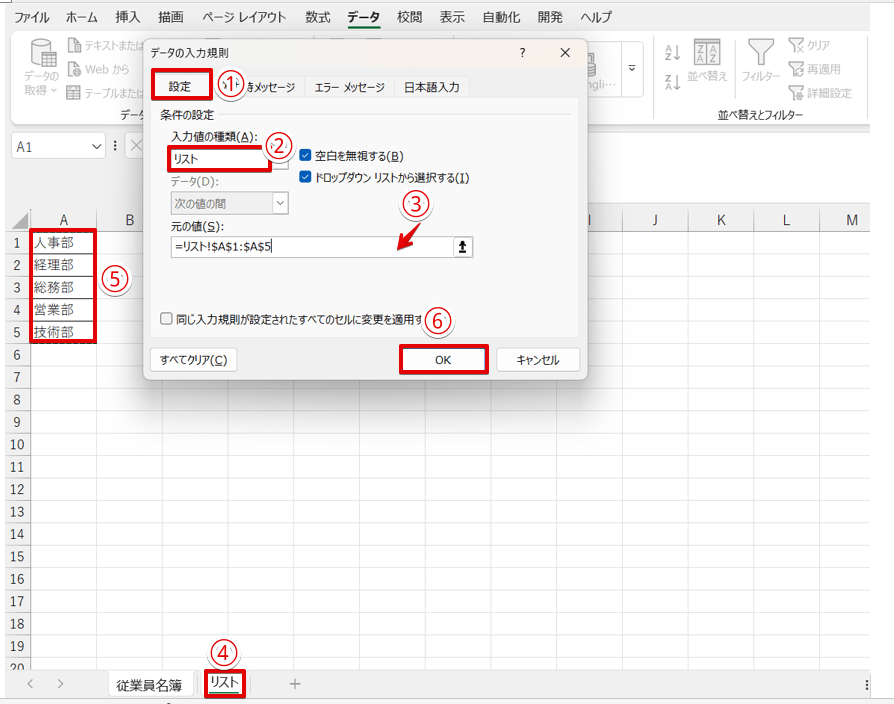
Task: Click the range collapse icon next to 元の値
Action: 460,245
